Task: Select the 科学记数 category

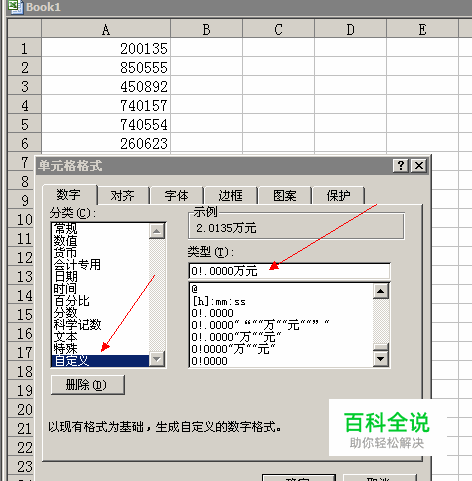Action: [100, 325]
